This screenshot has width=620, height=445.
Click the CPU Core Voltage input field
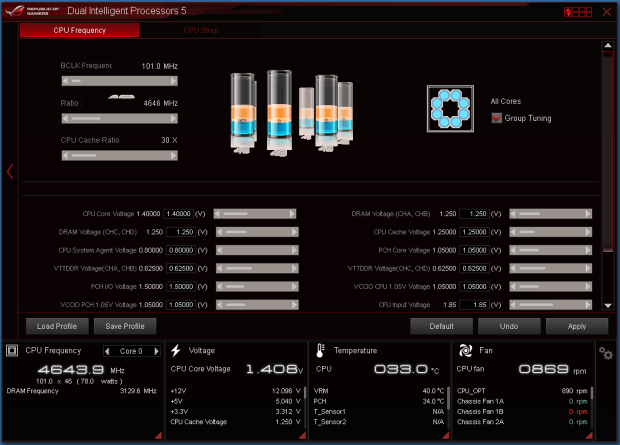(x=178, y=214)
